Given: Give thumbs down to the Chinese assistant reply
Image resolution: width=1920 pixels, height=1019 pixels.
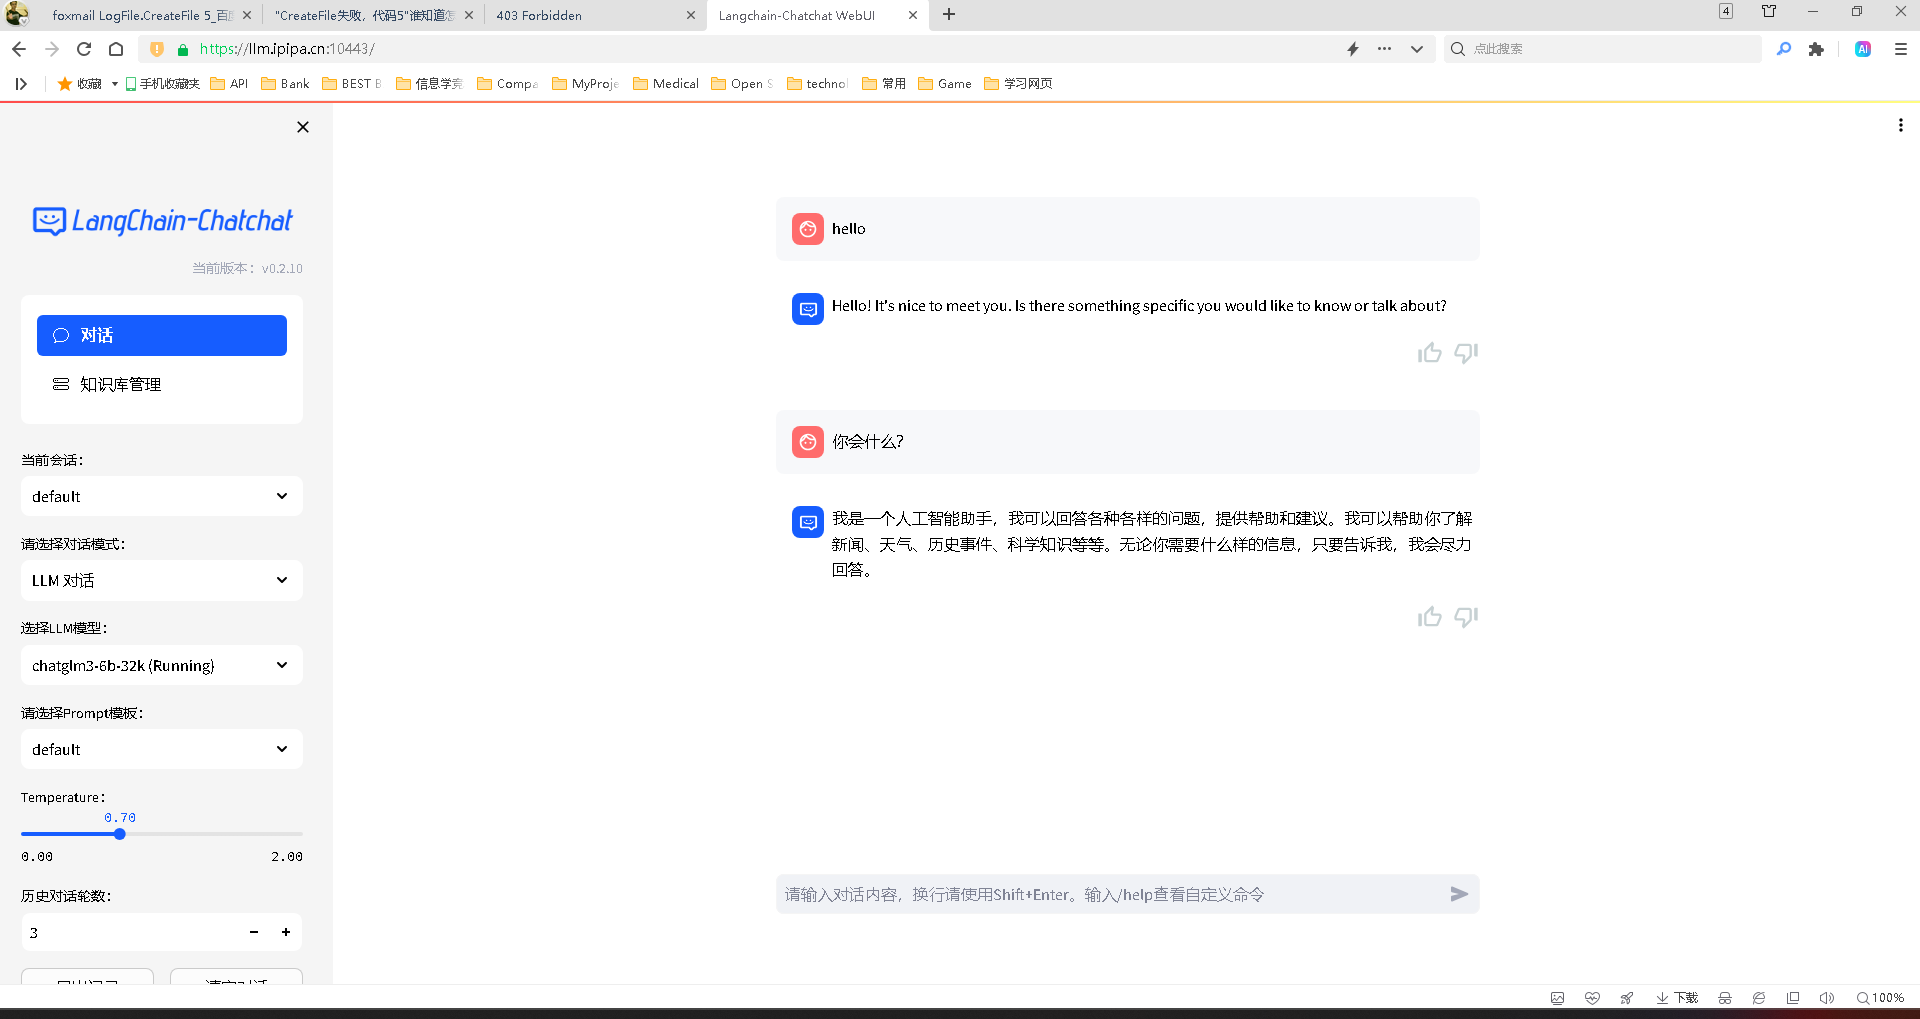Looking at the screenshot, I should [x=1466, y=617].
